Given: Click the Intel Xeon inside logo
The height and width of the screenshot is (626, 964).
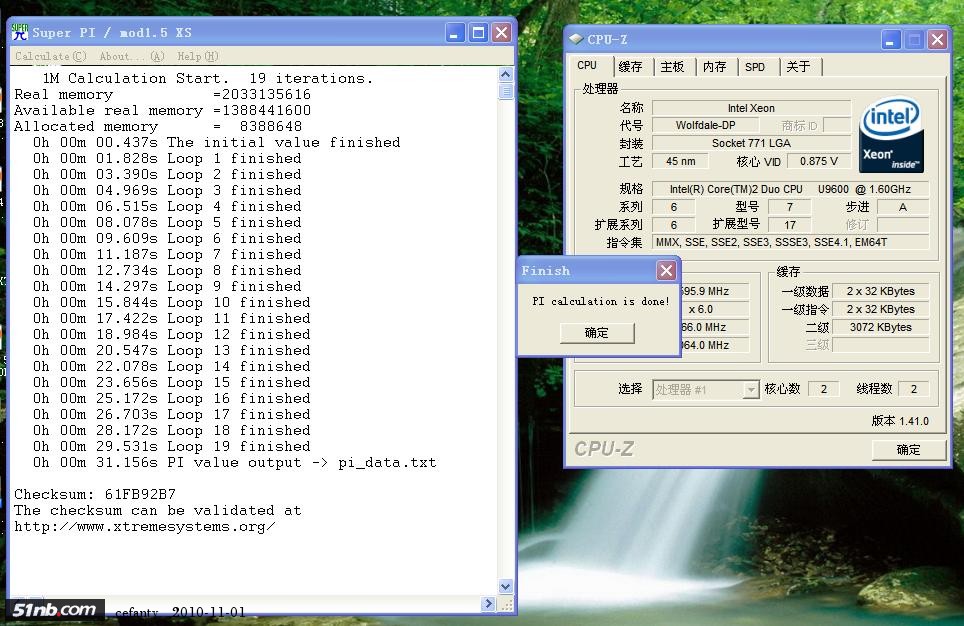Looking at the screenshot, I should click(x=891, y=134).
